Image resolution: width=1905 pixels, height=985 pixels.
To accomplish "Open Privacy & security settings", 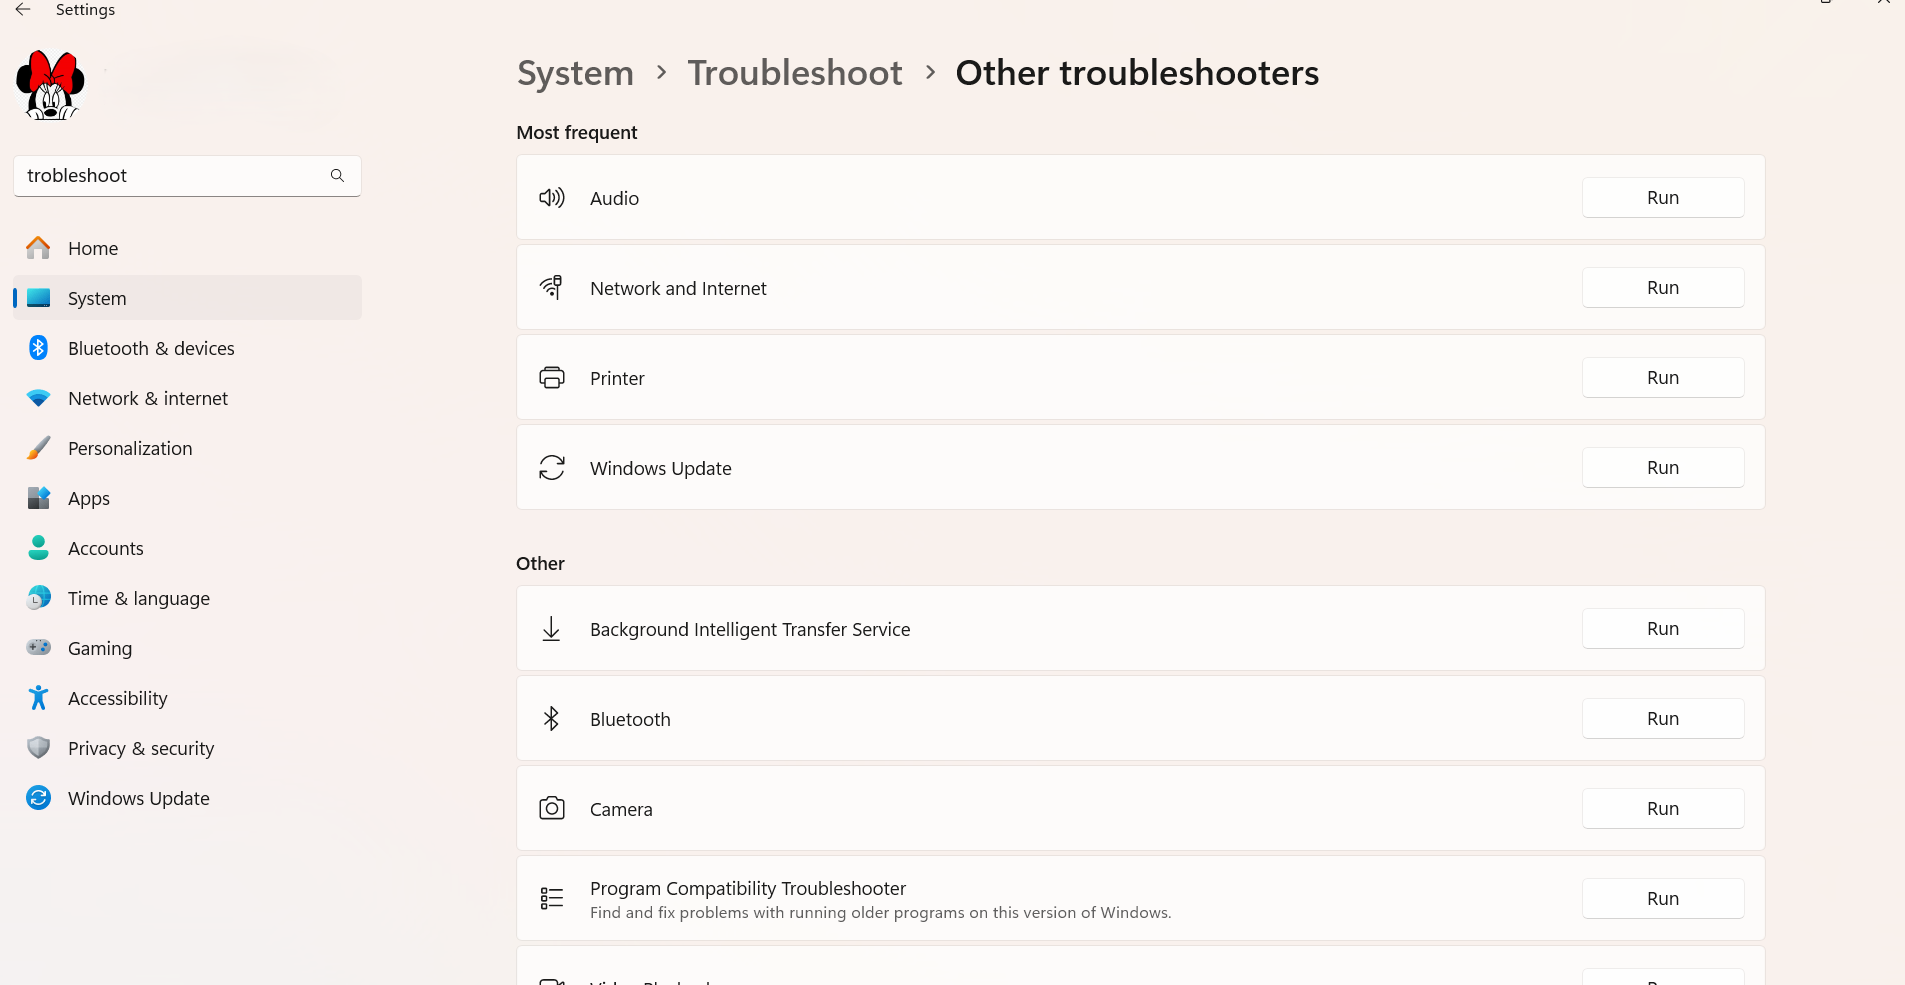I will (141, 747).
